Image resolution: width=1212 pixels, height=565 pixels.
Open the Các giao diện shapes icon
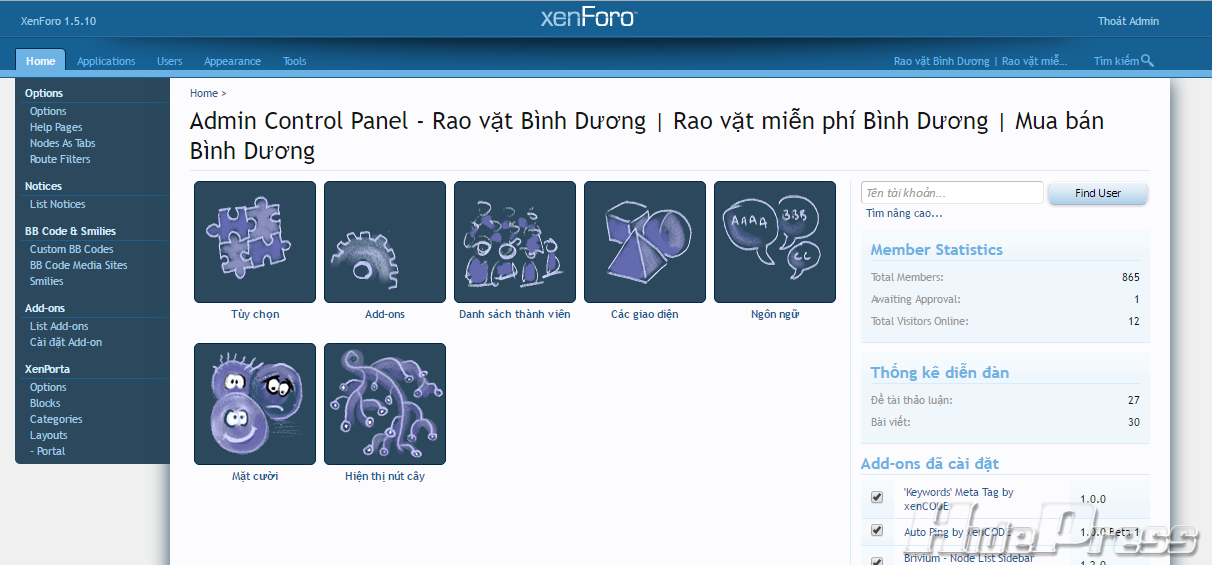pyautogui.click(x=645, y=242)
